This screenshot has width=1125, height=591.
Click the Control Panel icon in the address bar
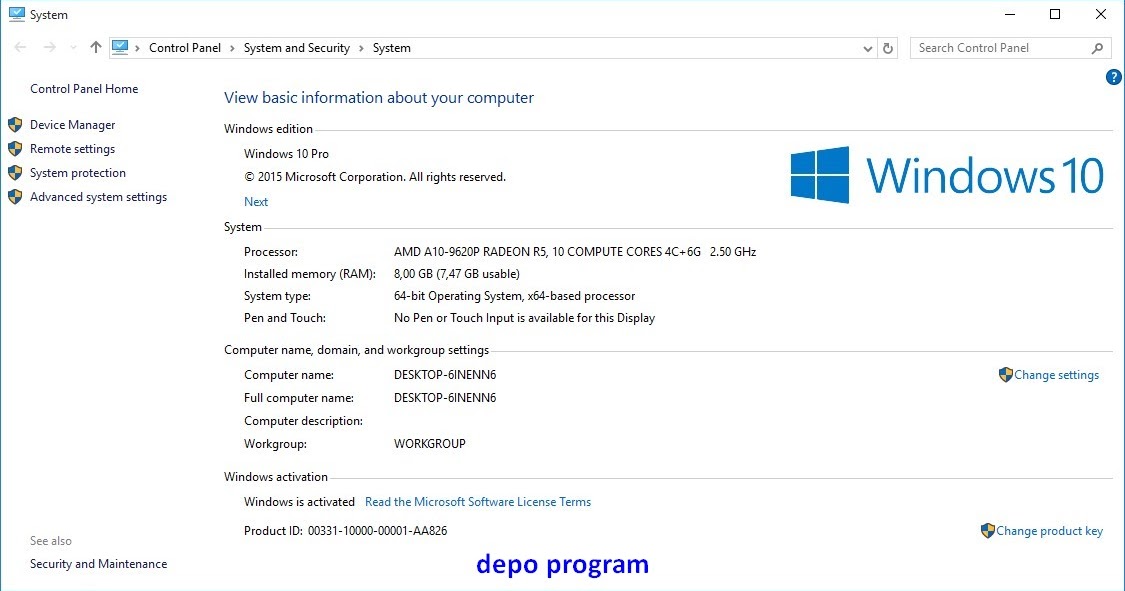tap(121, 46)
